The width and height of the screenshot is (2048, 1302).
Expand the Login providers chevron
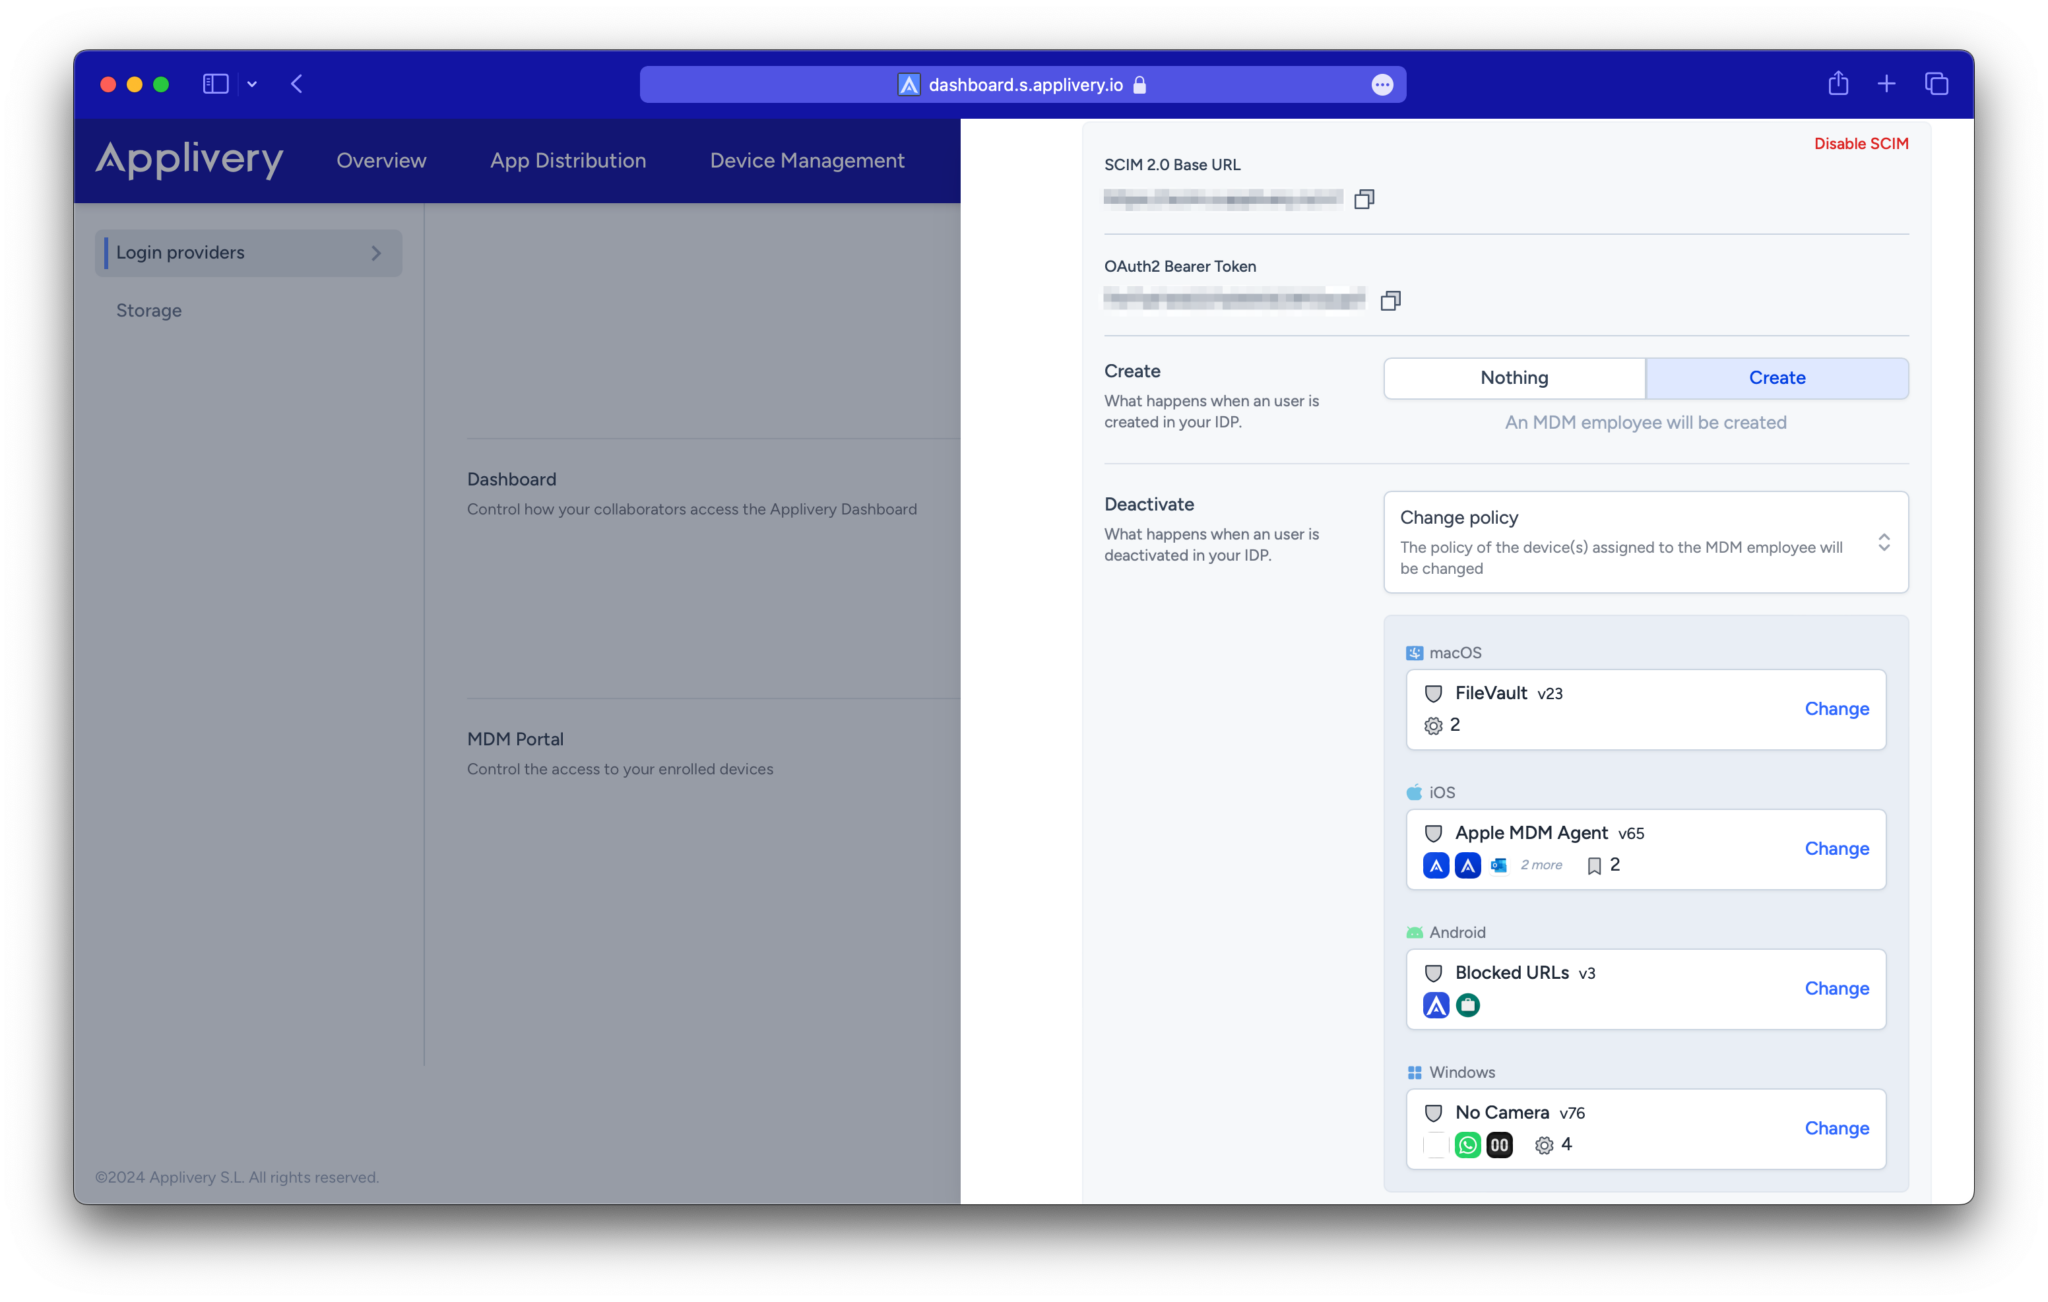(376, 253)
